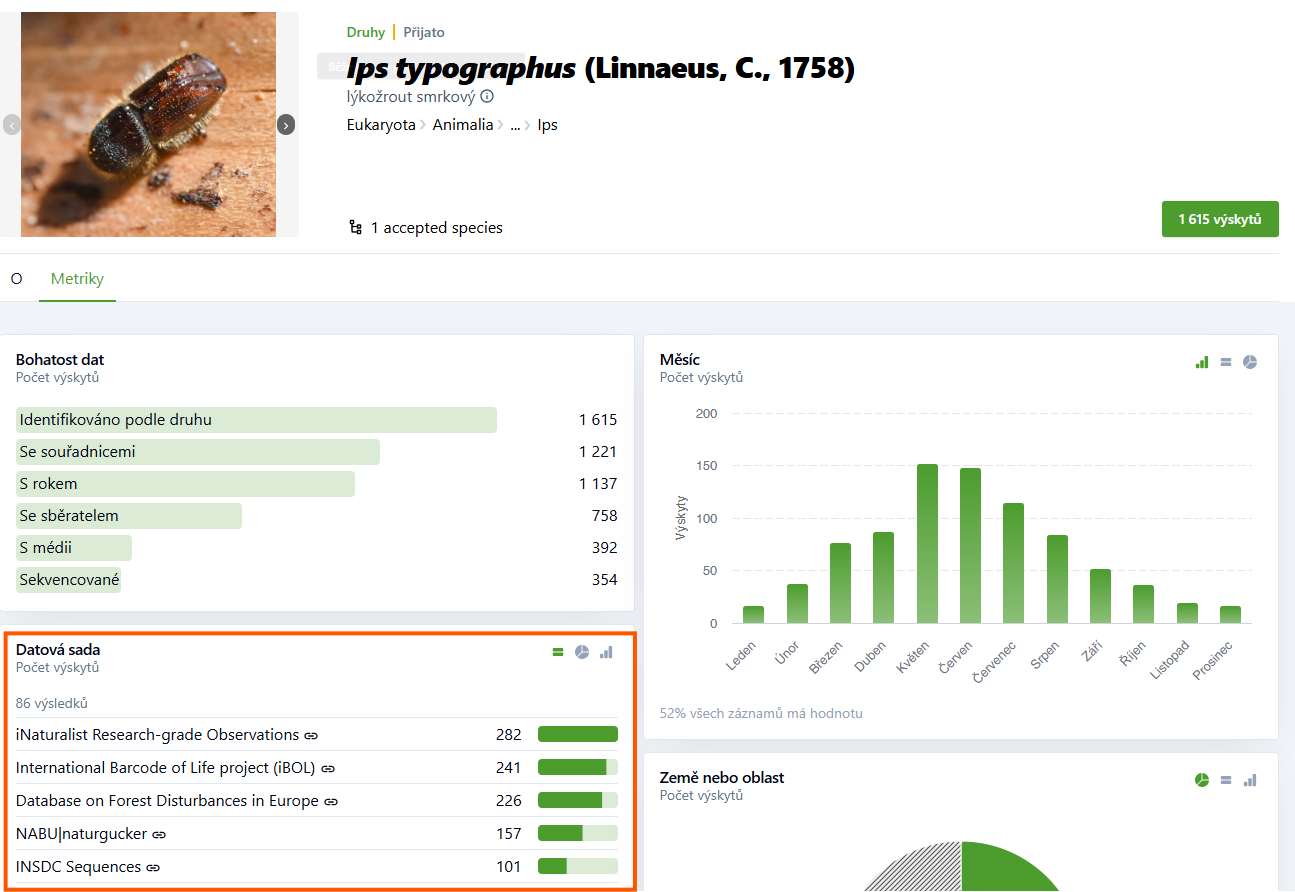The width and height of the screenshot is (1295, 892).
Task: Click the count 226 in the Forest Disturbances row
Action: click(x=509, y=801)
